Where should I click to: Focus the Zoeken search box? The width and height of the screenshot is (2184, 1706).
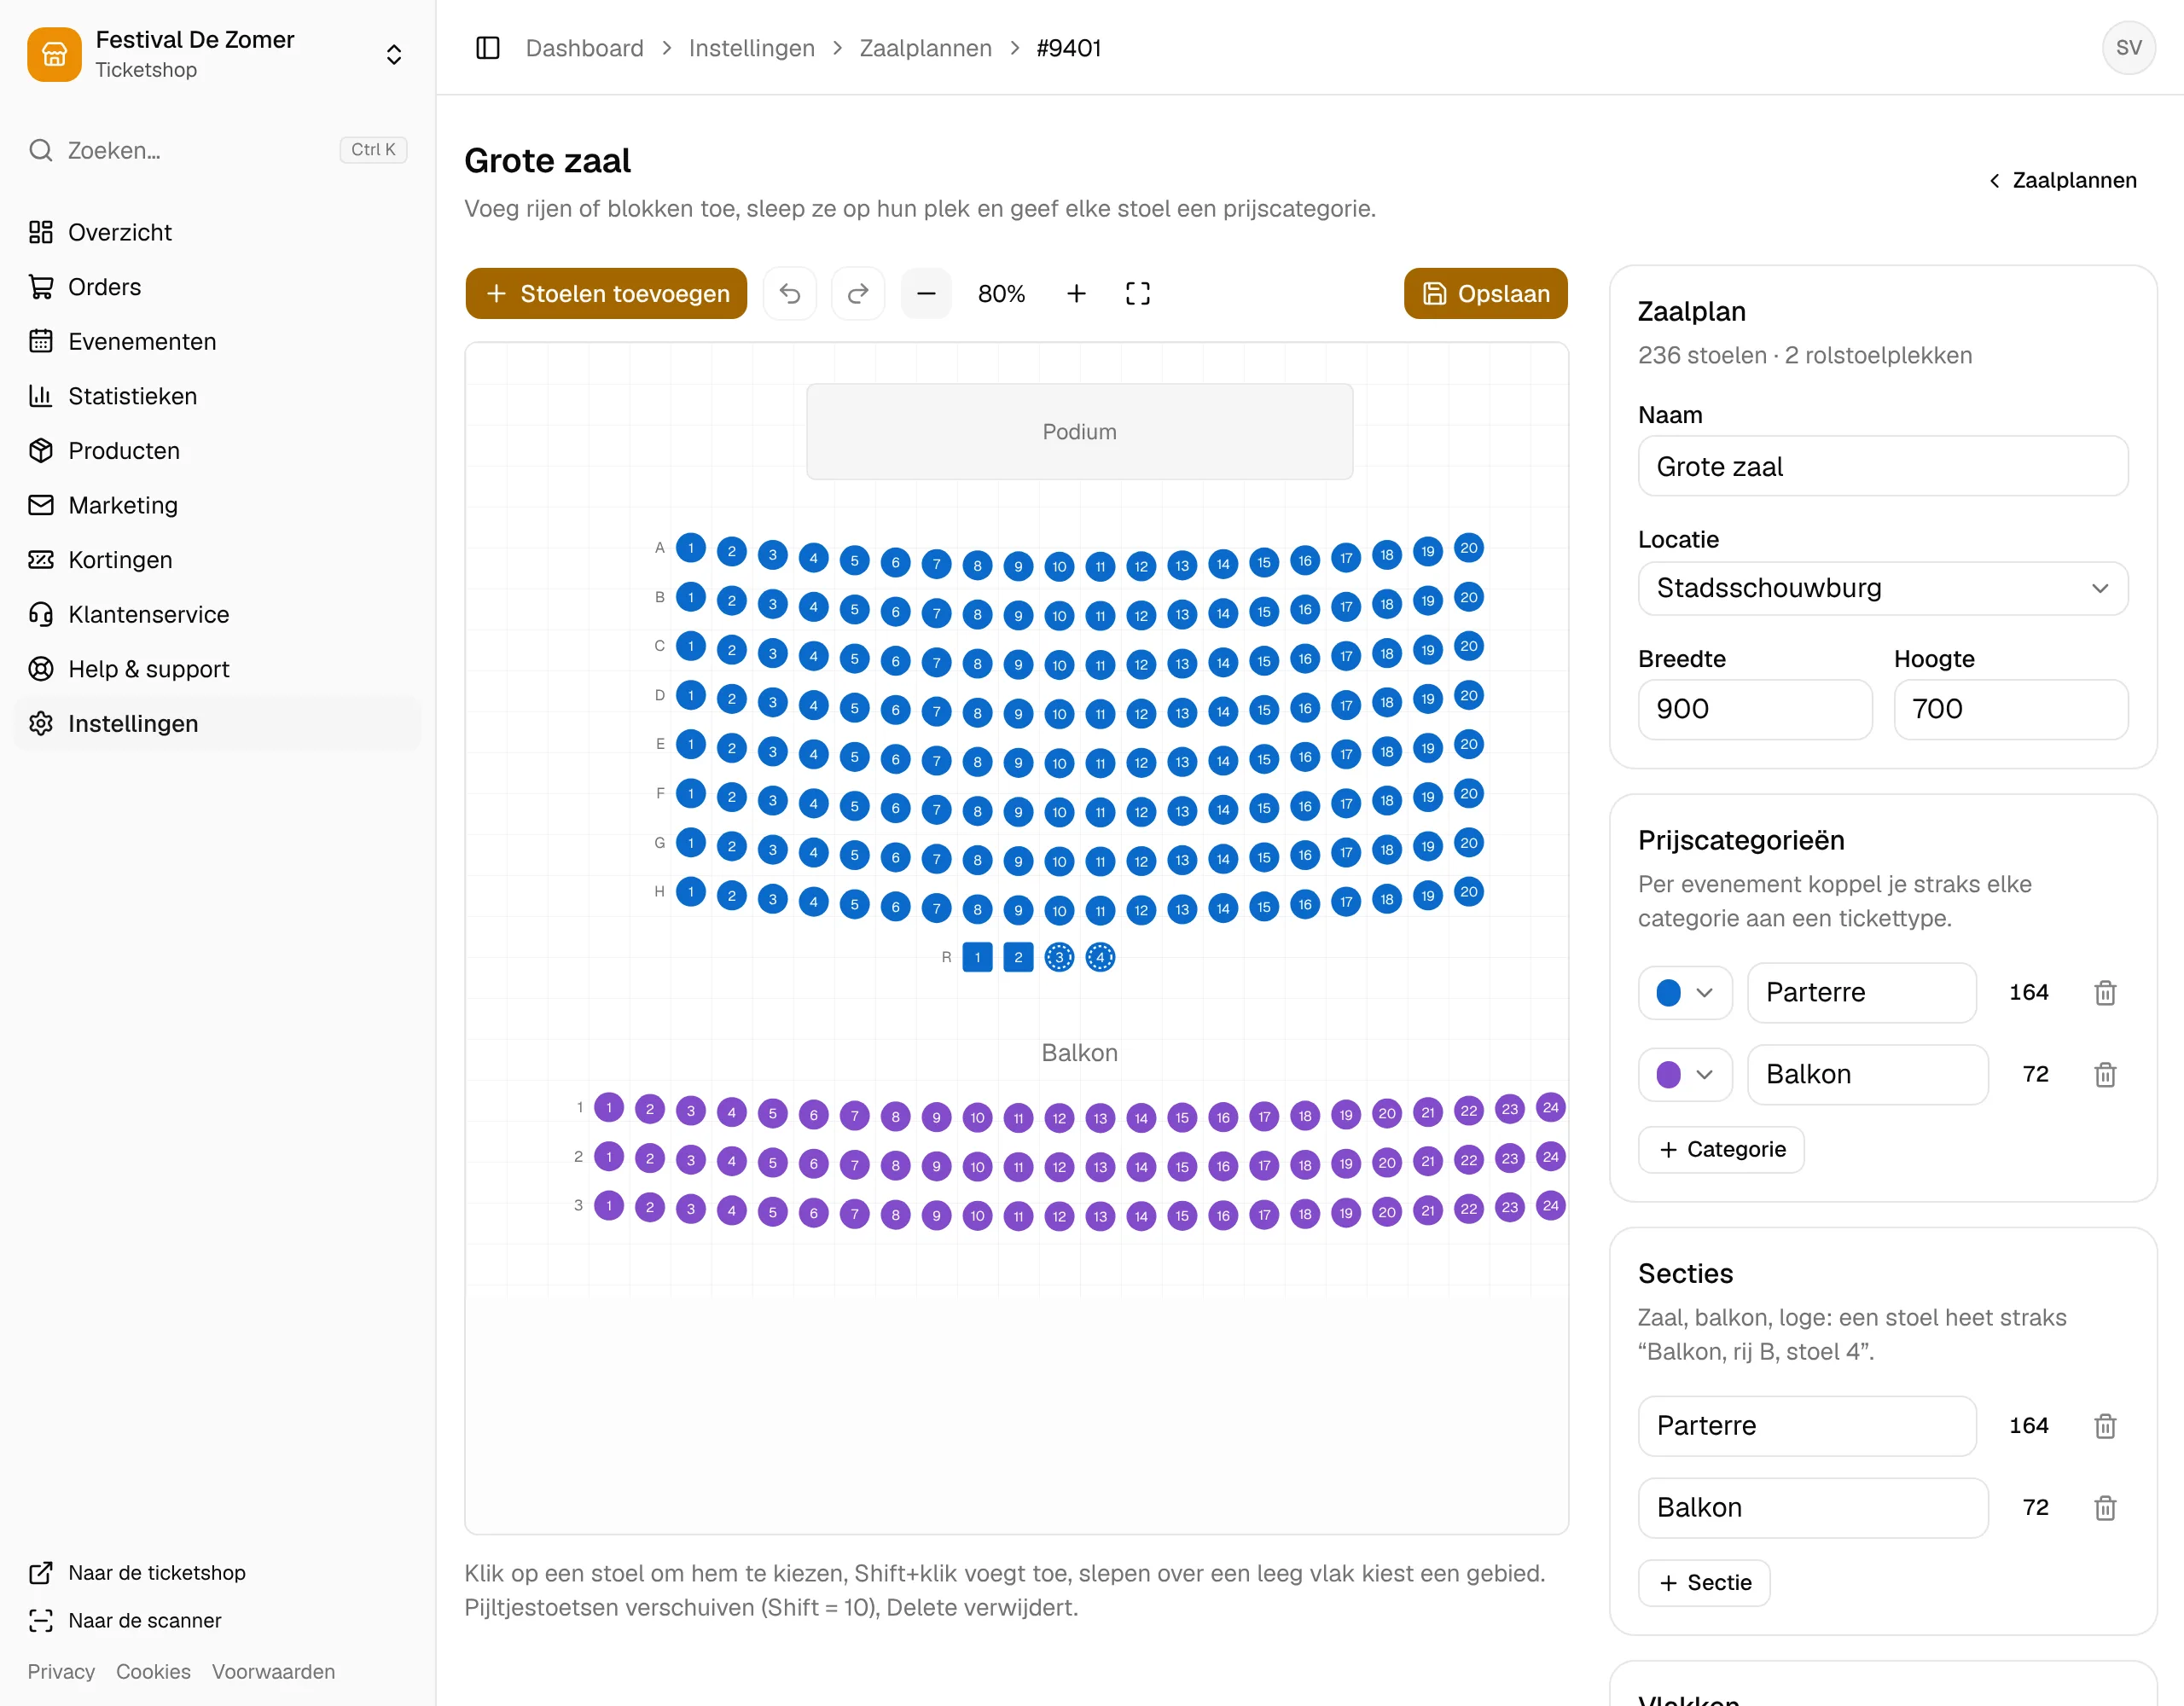click(217, 150)
